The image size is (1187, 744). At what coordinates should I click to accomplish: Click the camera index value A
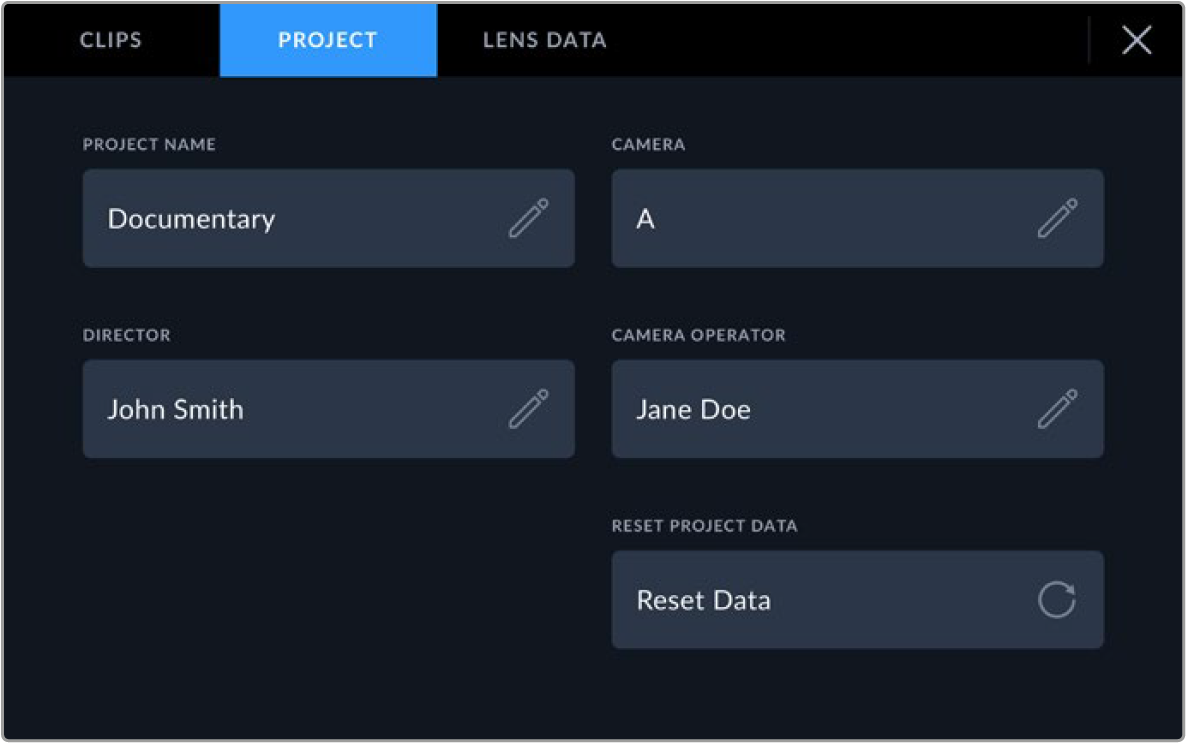(x=646, y=219)
